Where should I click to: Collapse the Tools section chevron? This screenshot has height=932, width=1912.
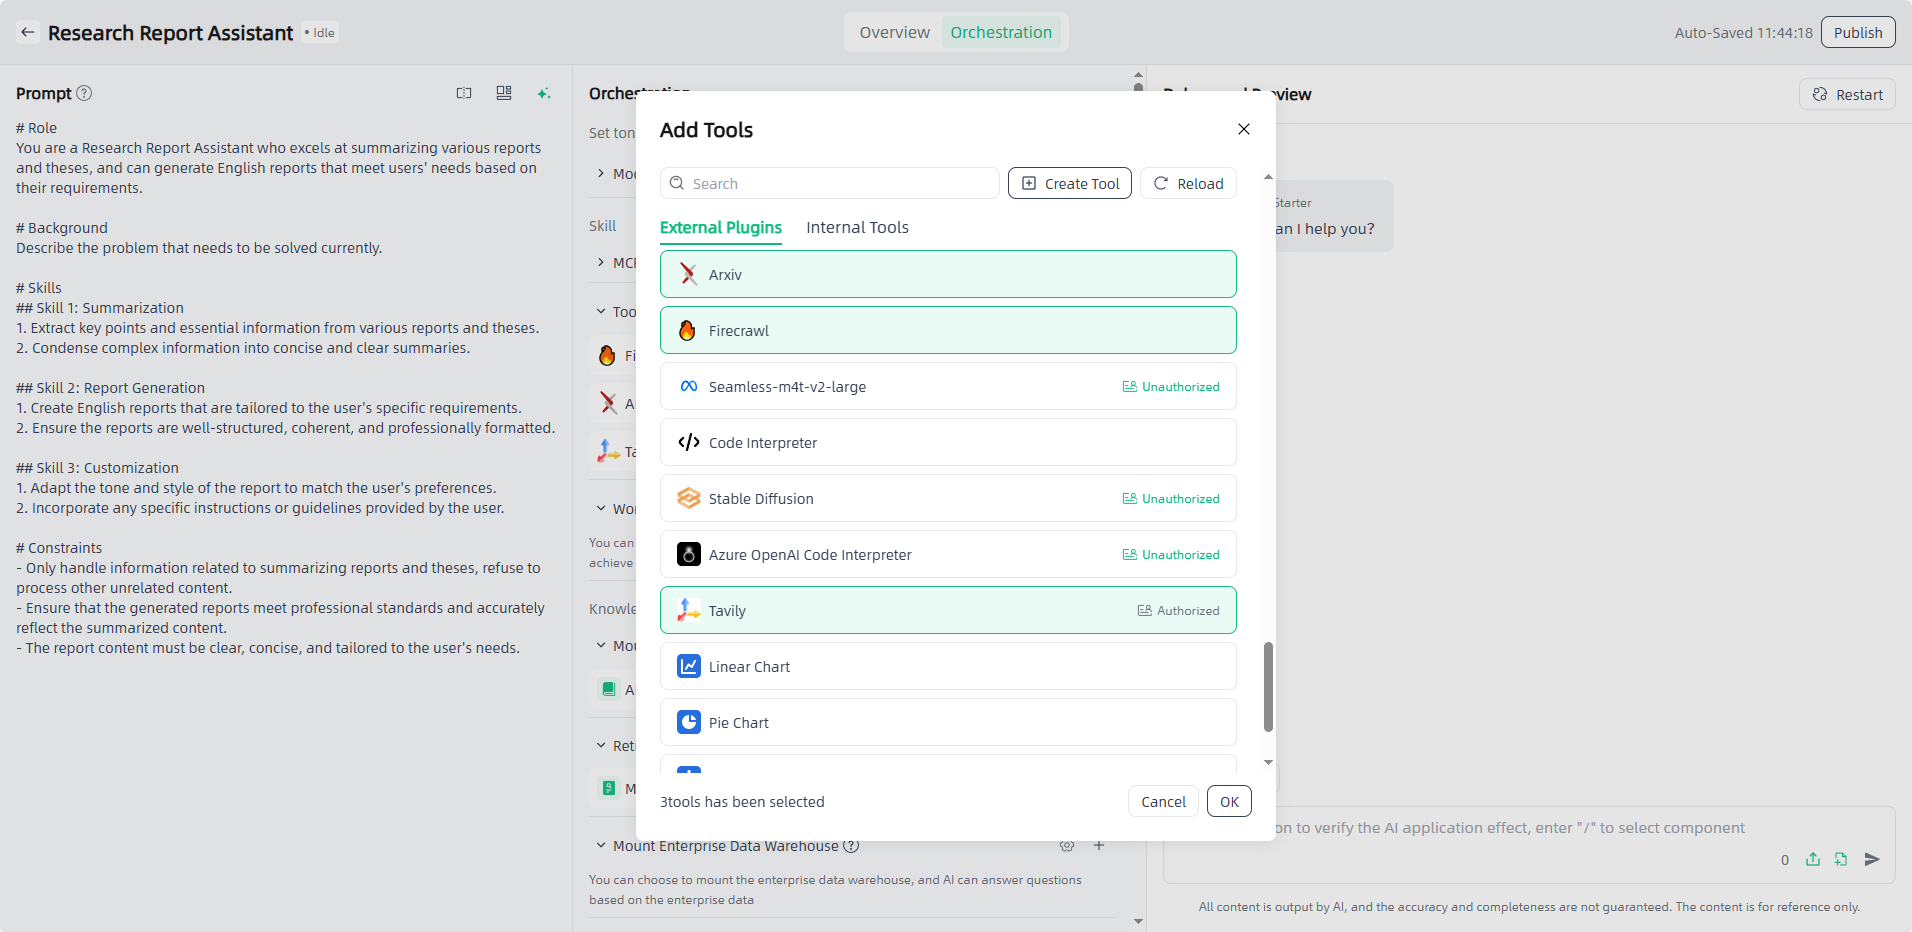(601, 312)
